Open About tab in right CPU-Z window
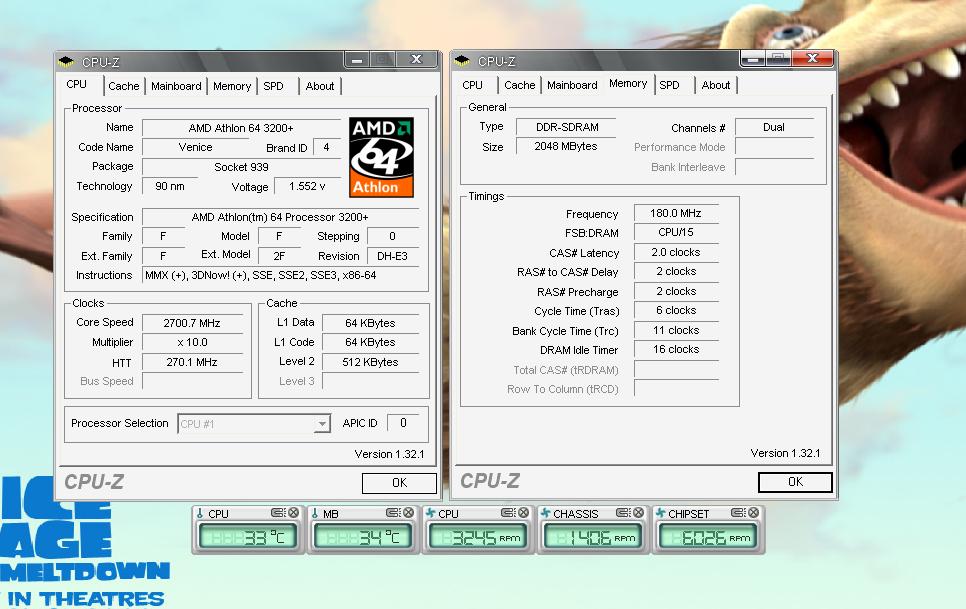This screenshot has height=609, width=966. click(716, 85)
